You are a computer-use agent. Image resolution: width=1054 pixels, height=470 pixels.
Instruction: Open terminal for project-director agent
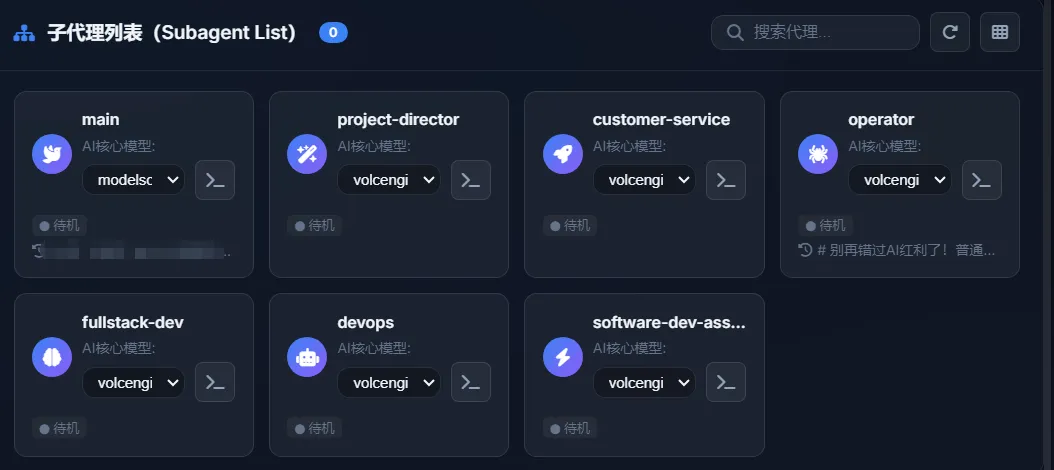(471, 180)
